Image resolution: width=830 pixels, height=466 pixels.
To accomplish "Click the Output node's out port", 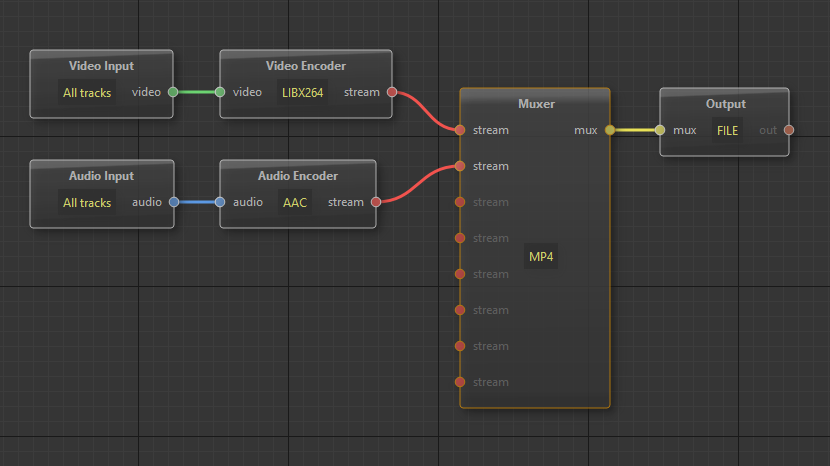I will [789, 130].
